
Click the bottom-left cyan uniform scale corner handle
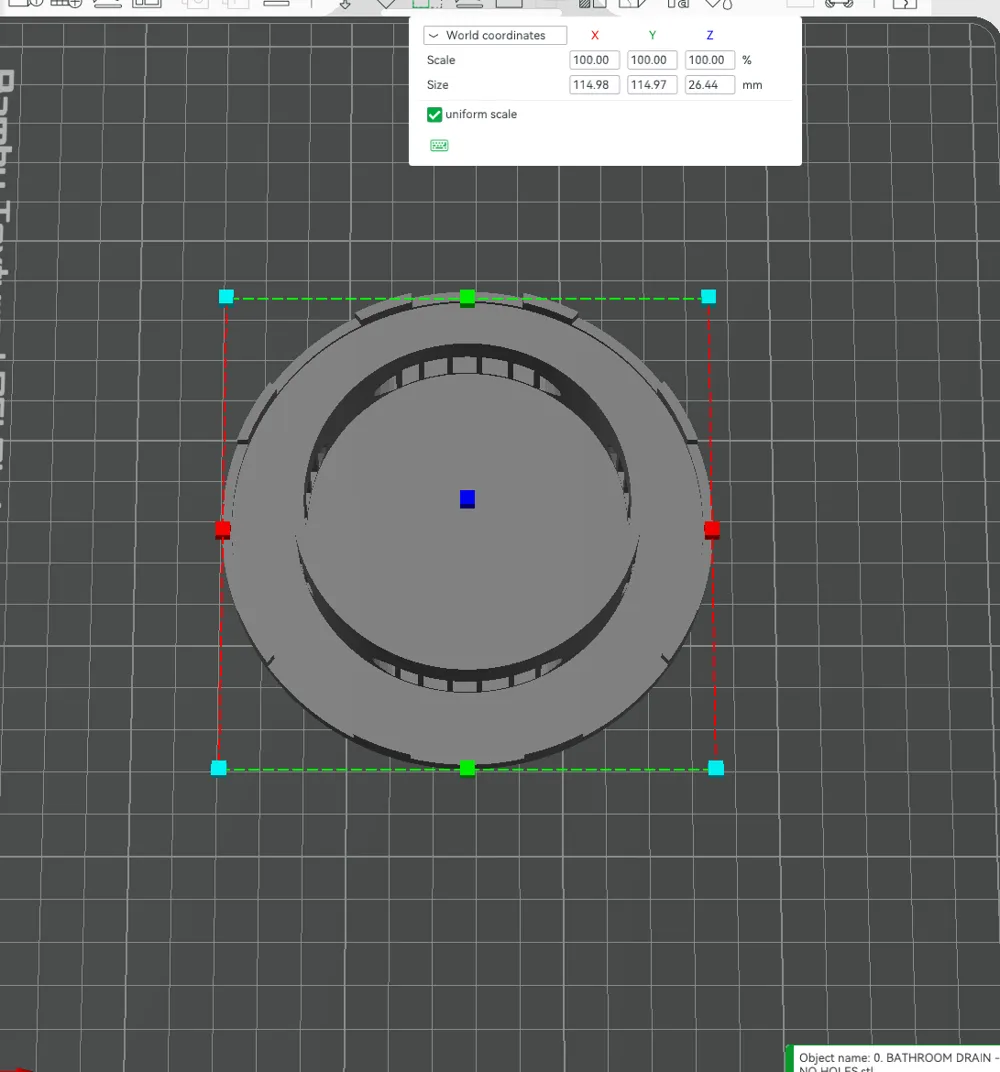tap(219, 768)
